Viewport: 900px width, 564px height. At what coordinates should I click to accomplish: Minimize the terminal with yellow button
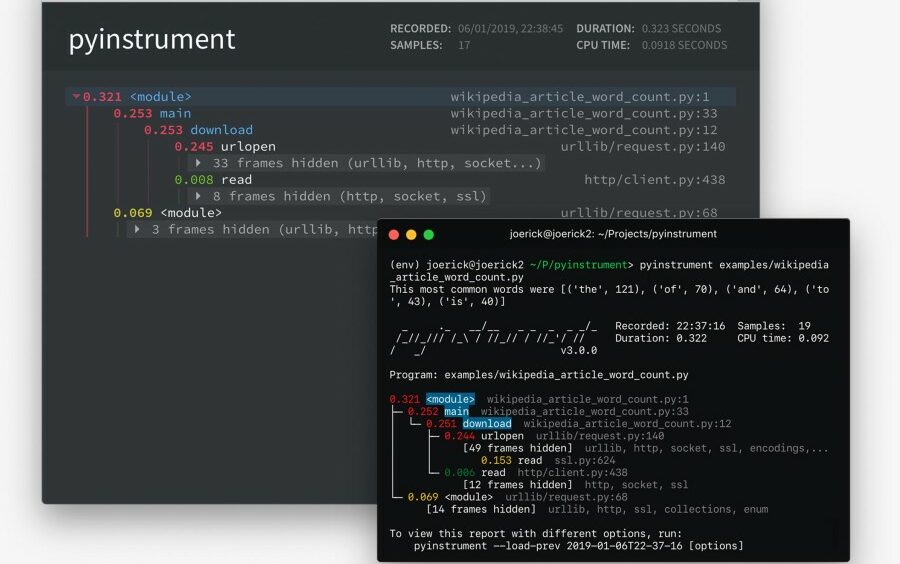[x=411, y=234]
